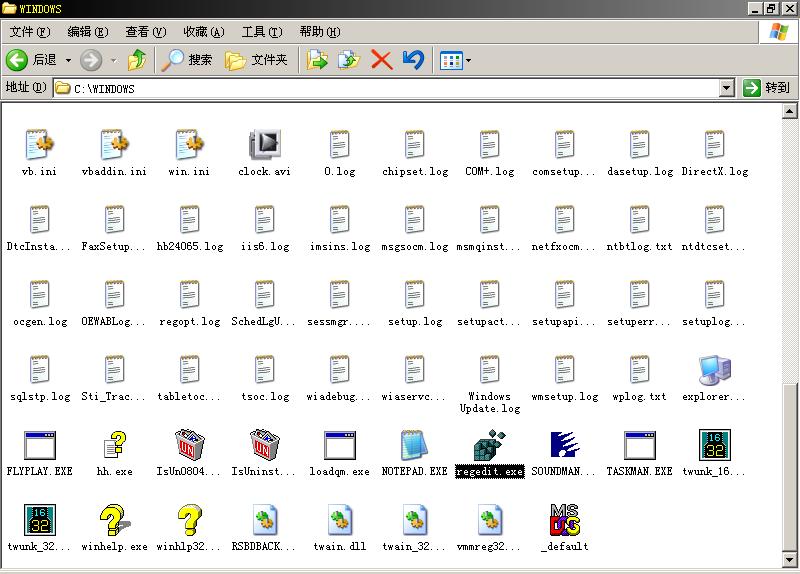Open the 文件 (File) menu
800x574 pixels.
point(29,32)
